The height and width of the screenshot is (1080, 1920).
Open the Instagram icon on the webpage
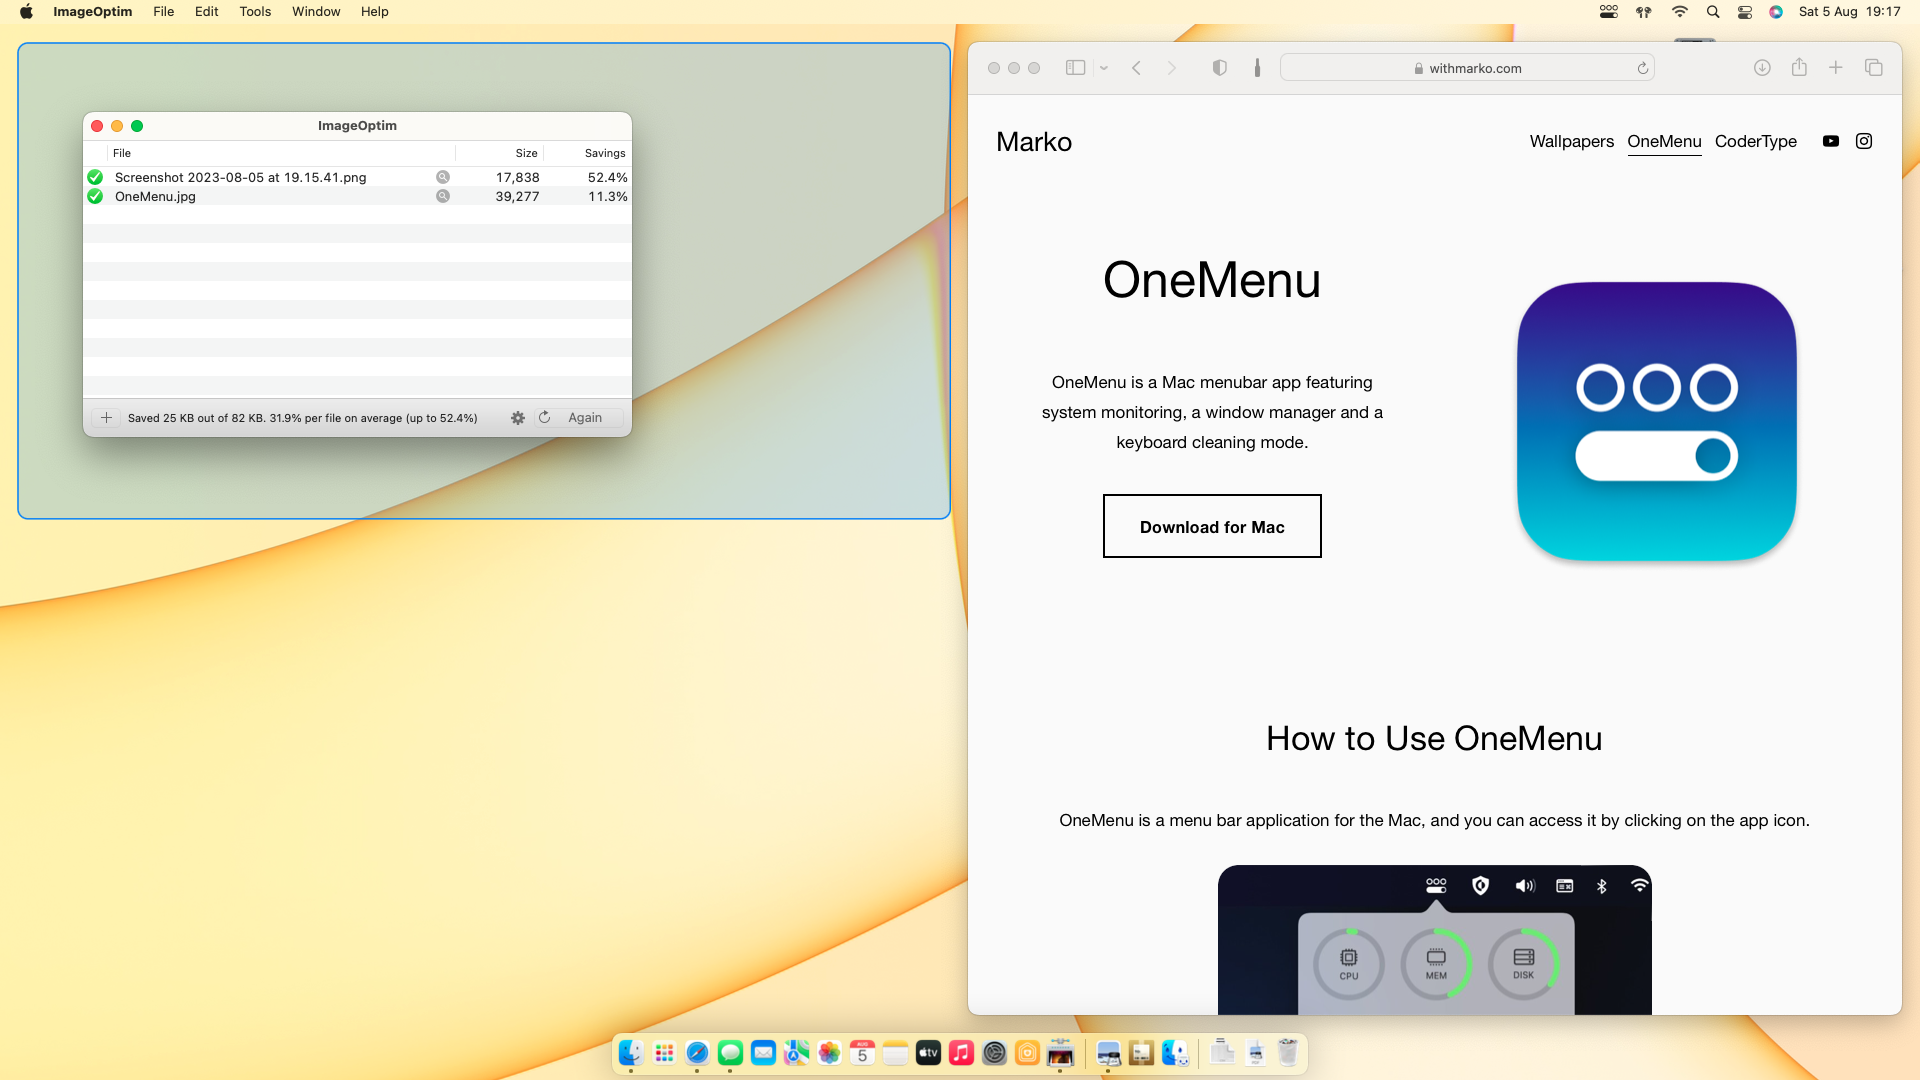coord(1864,141)
